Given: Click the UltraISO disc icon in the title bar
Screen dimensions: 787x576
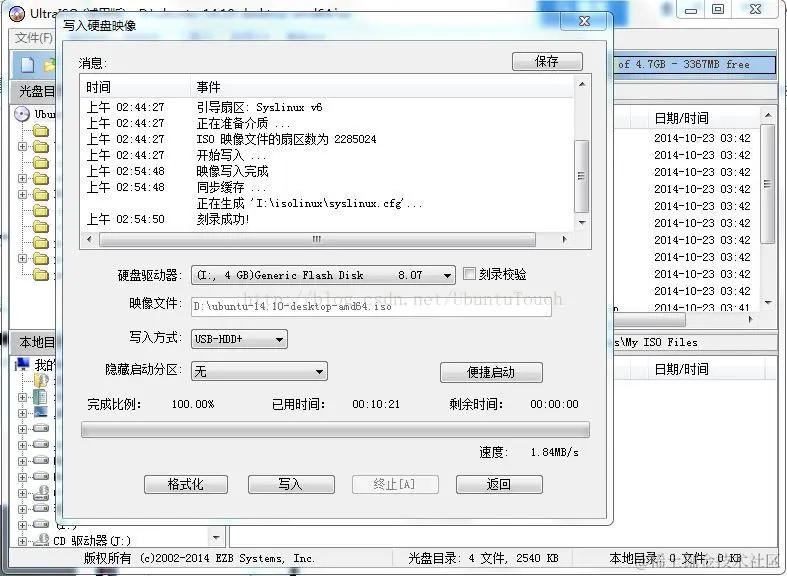Looking at the screenshot, I should (17, 13).
